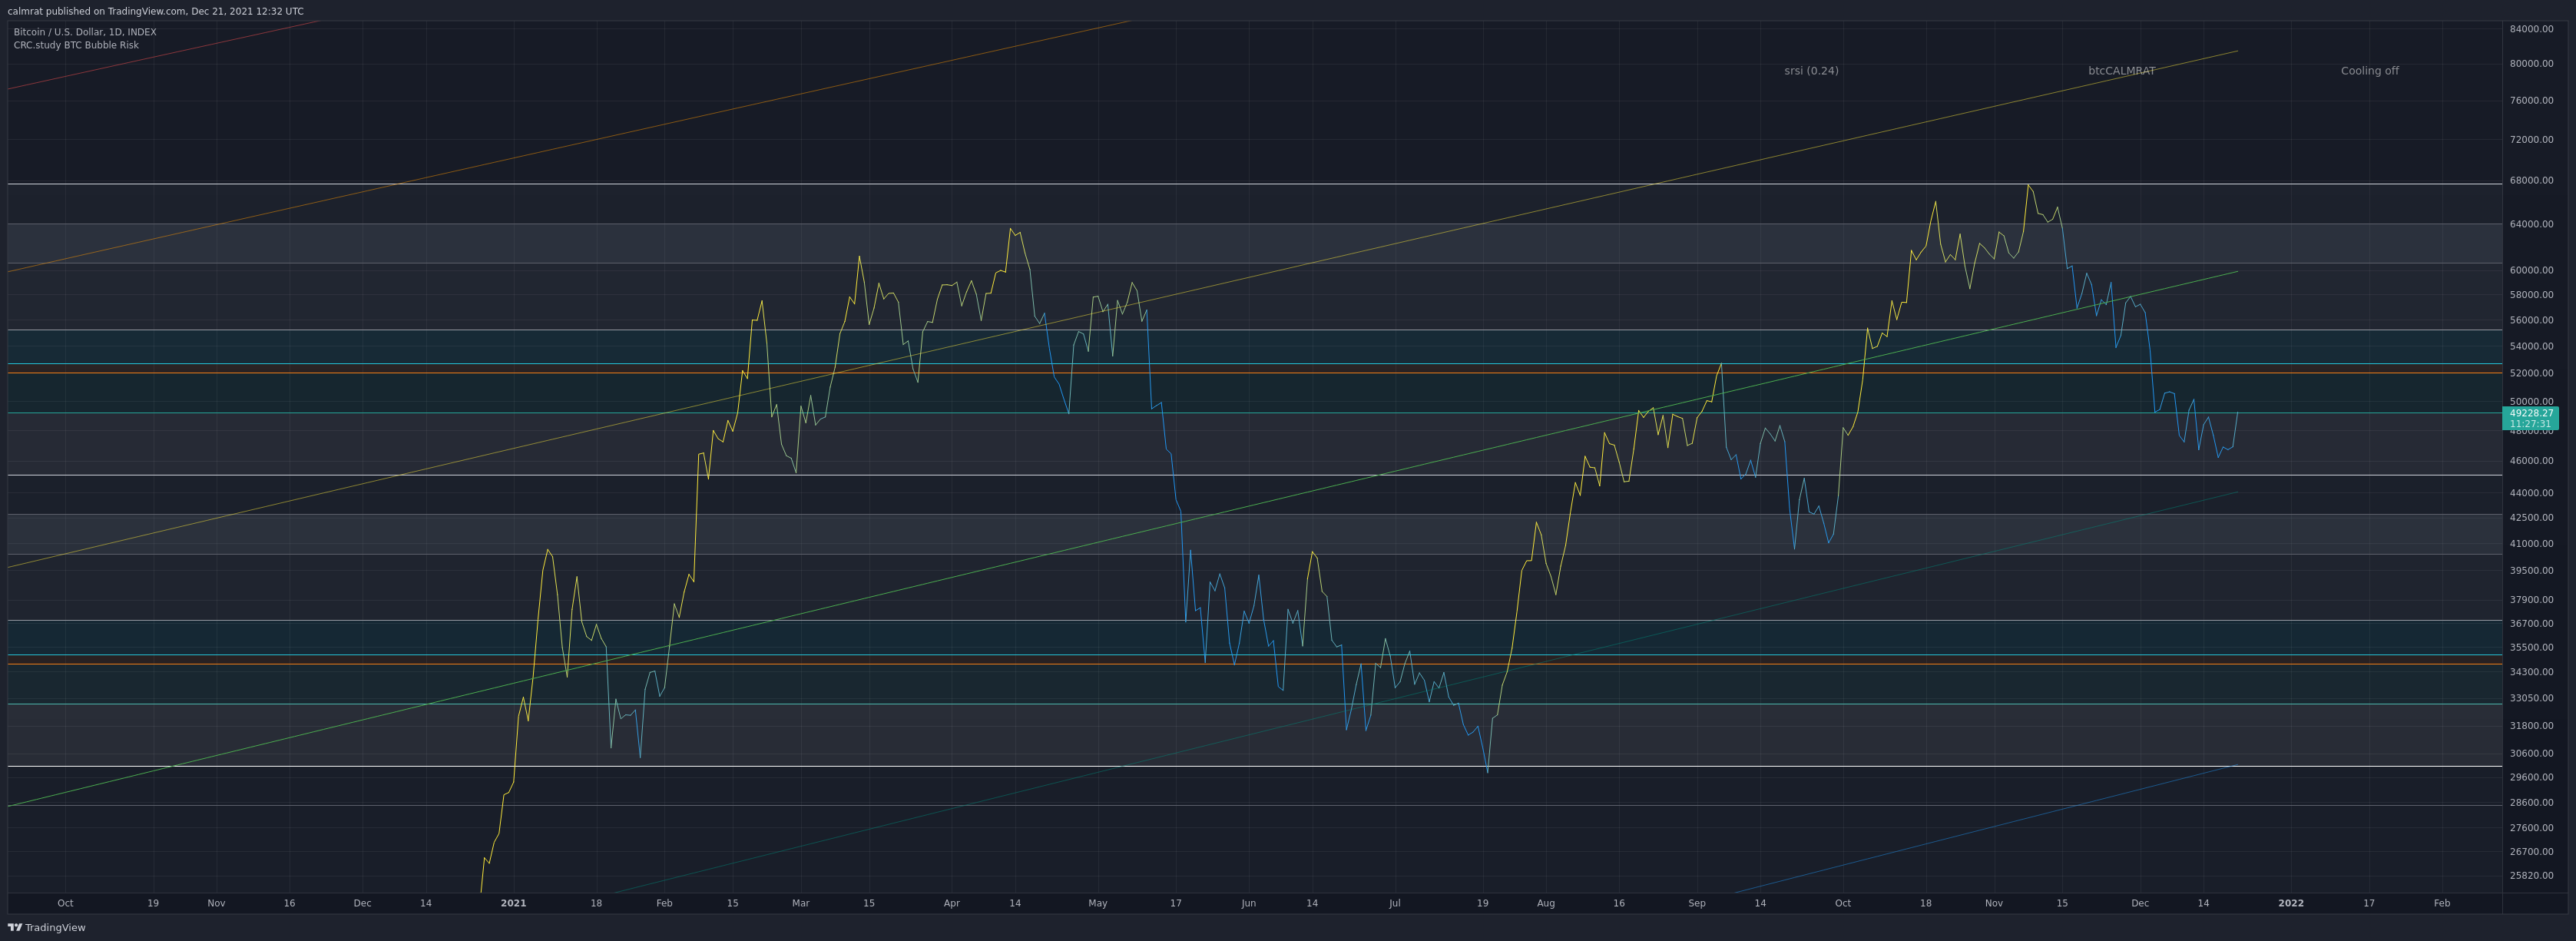Click the Bitcoin / U.S. Dollar symbol title

[x=85, y=32]
